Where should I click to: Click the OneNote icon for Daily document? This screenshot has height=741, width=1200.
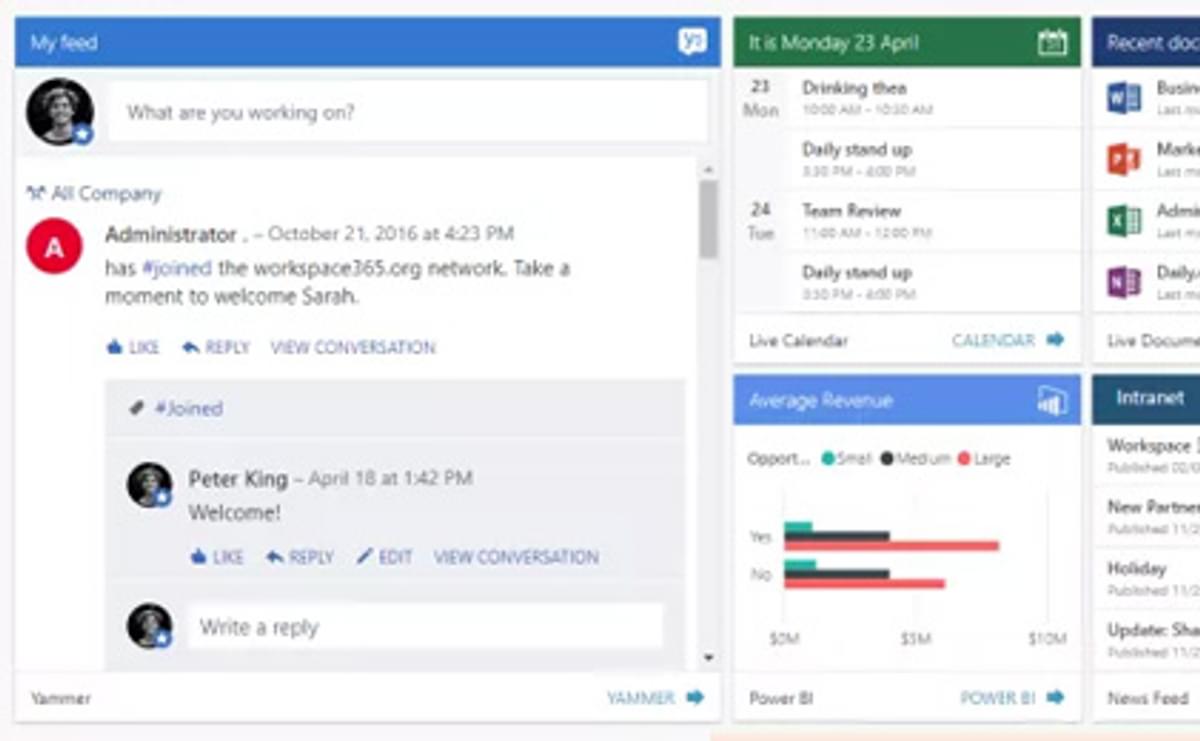[1122, 280]
